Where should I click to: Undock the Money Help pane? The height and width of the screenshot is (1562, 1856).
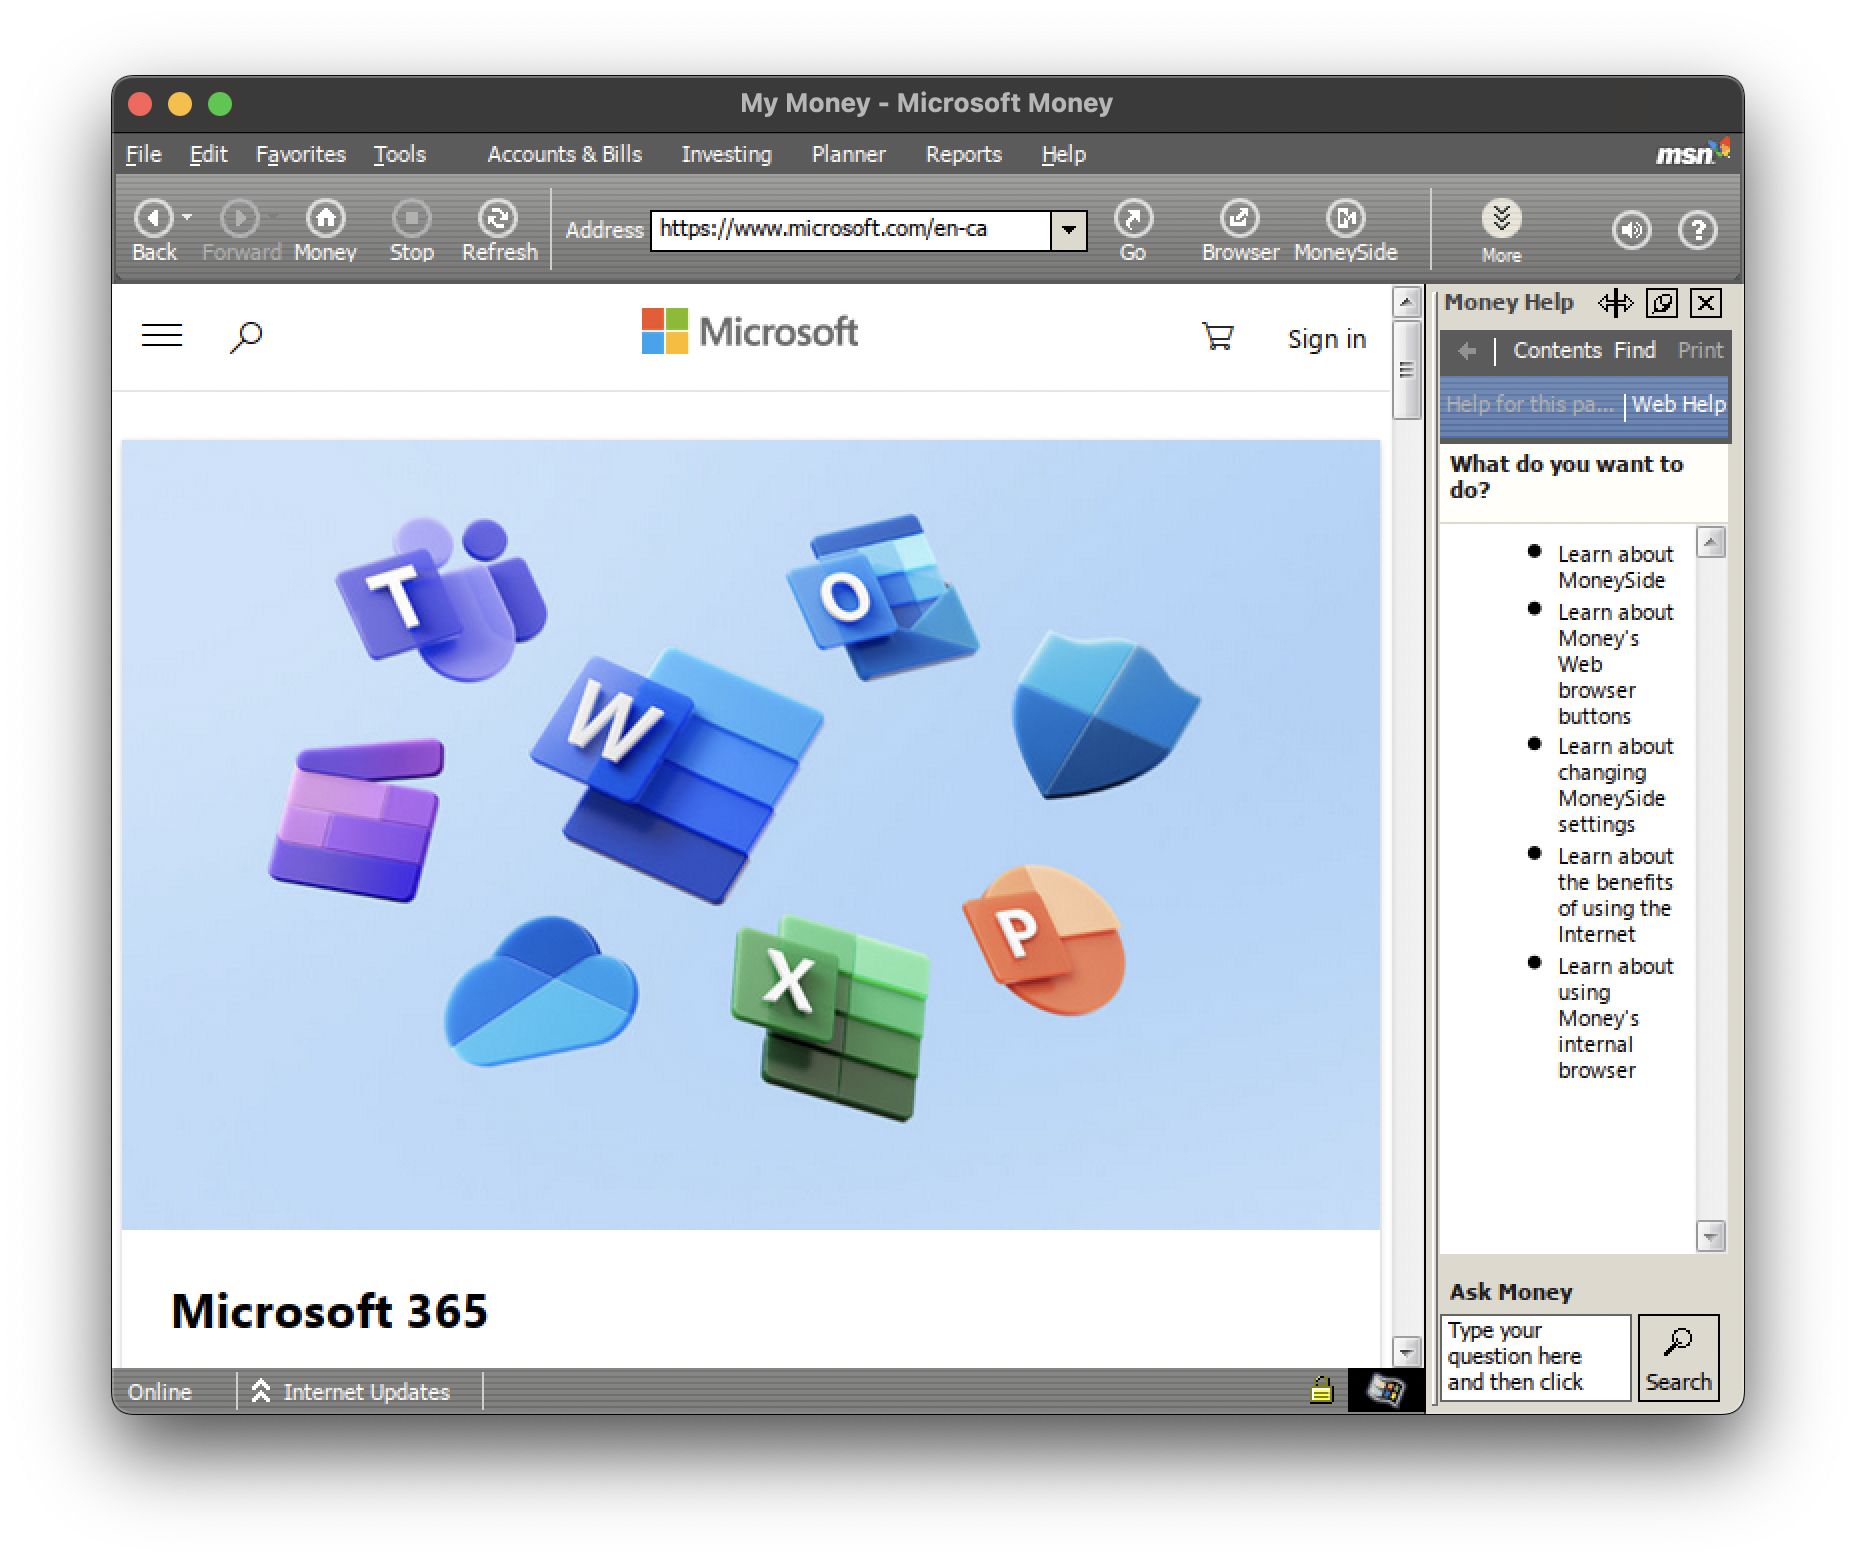1662,303
